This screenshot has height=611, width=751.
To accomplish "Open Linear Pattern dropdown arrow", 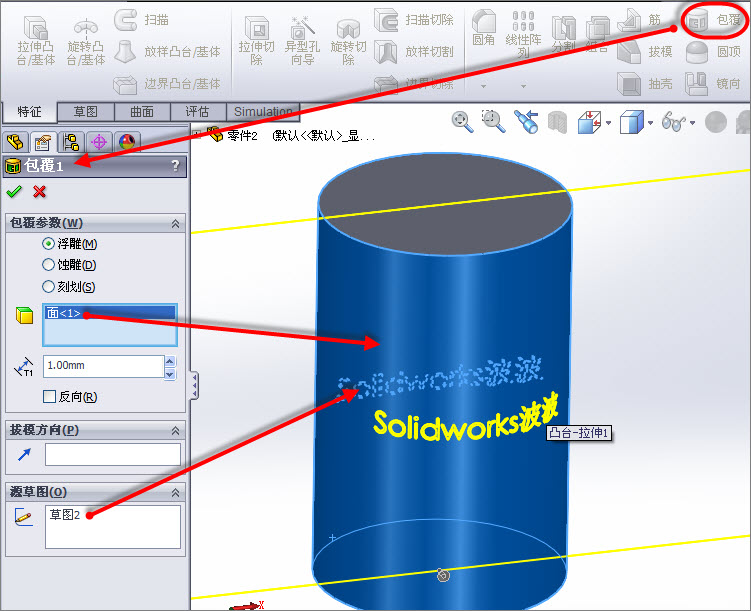I will click(523, 86).
